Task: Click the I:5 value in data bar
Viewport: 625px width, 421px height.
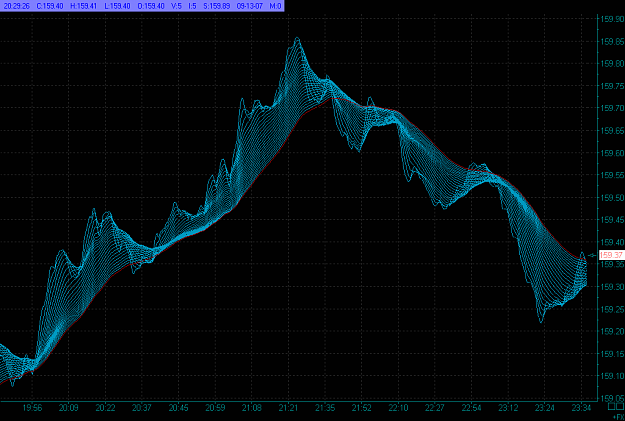Action: 192,6
